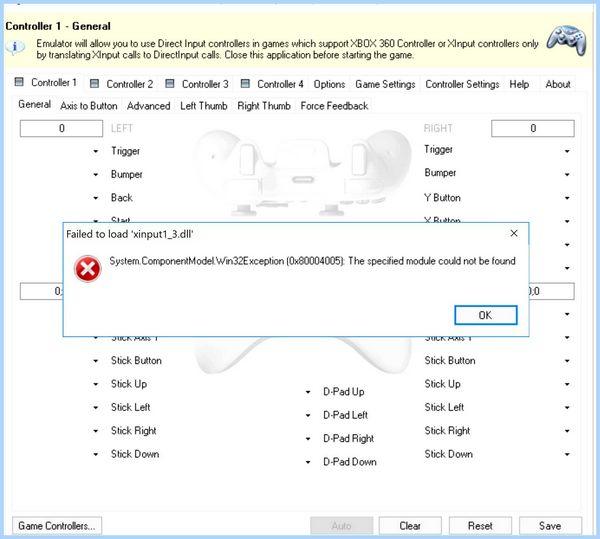The image size is (600, 539).
Task: Expand the LEFT Stick Right dropdown arrow
Action: pos(96,431)
